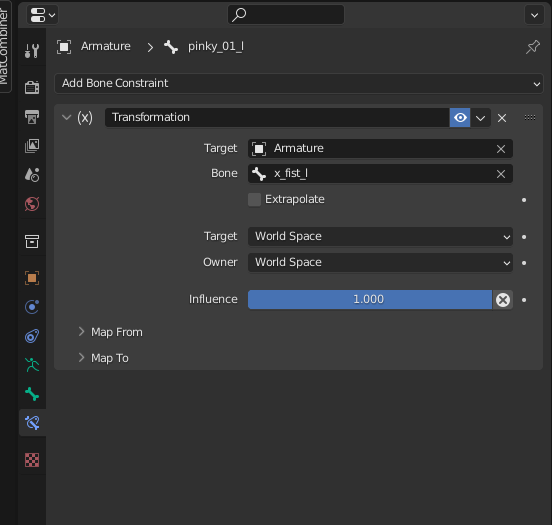Open the Owner World Space dropdown
552x525 pixels.
tap(380, 263)
